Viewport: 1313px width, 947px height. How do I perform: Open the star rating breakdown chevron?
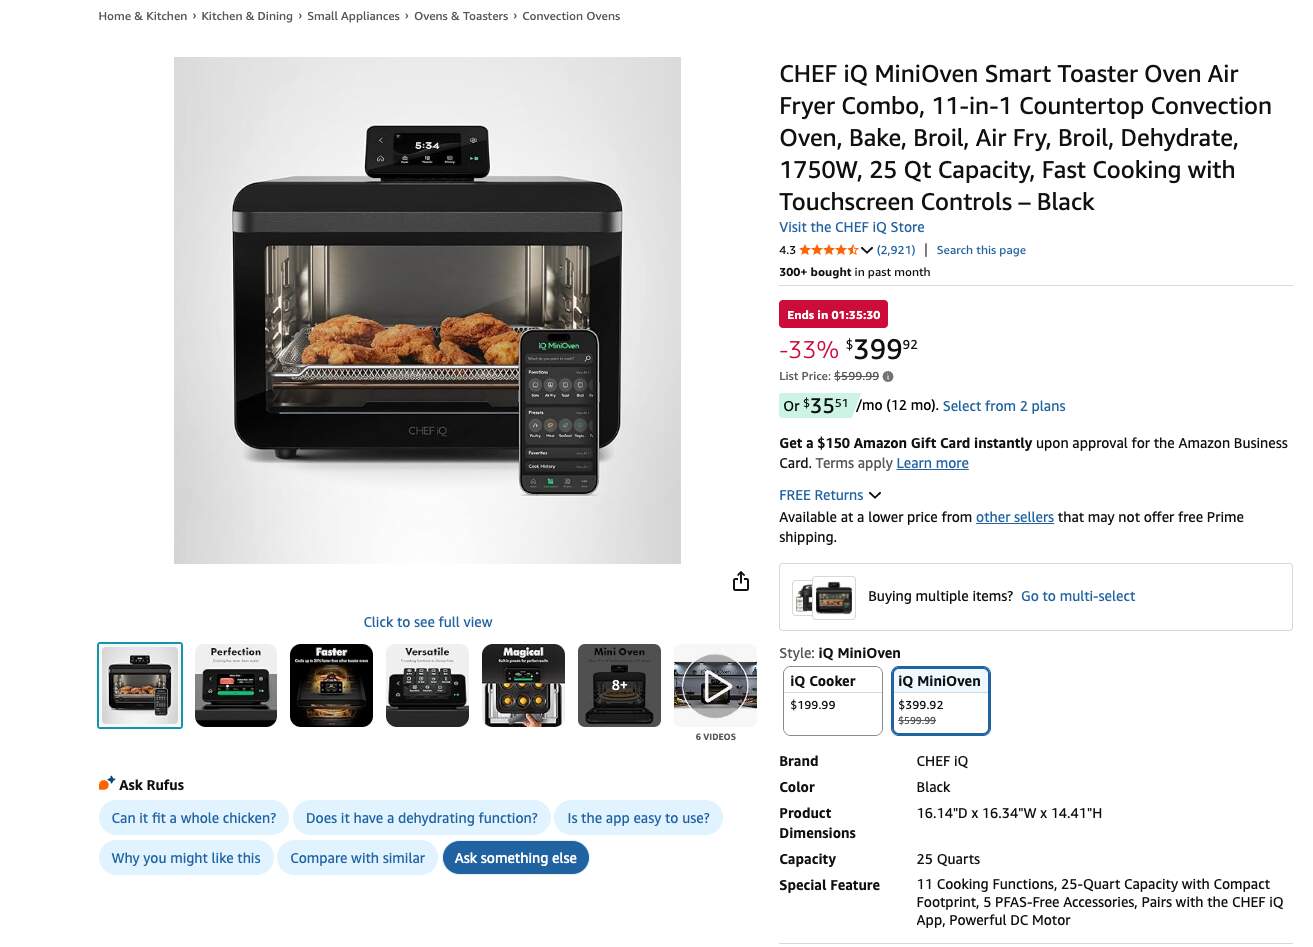click(867, 250)
